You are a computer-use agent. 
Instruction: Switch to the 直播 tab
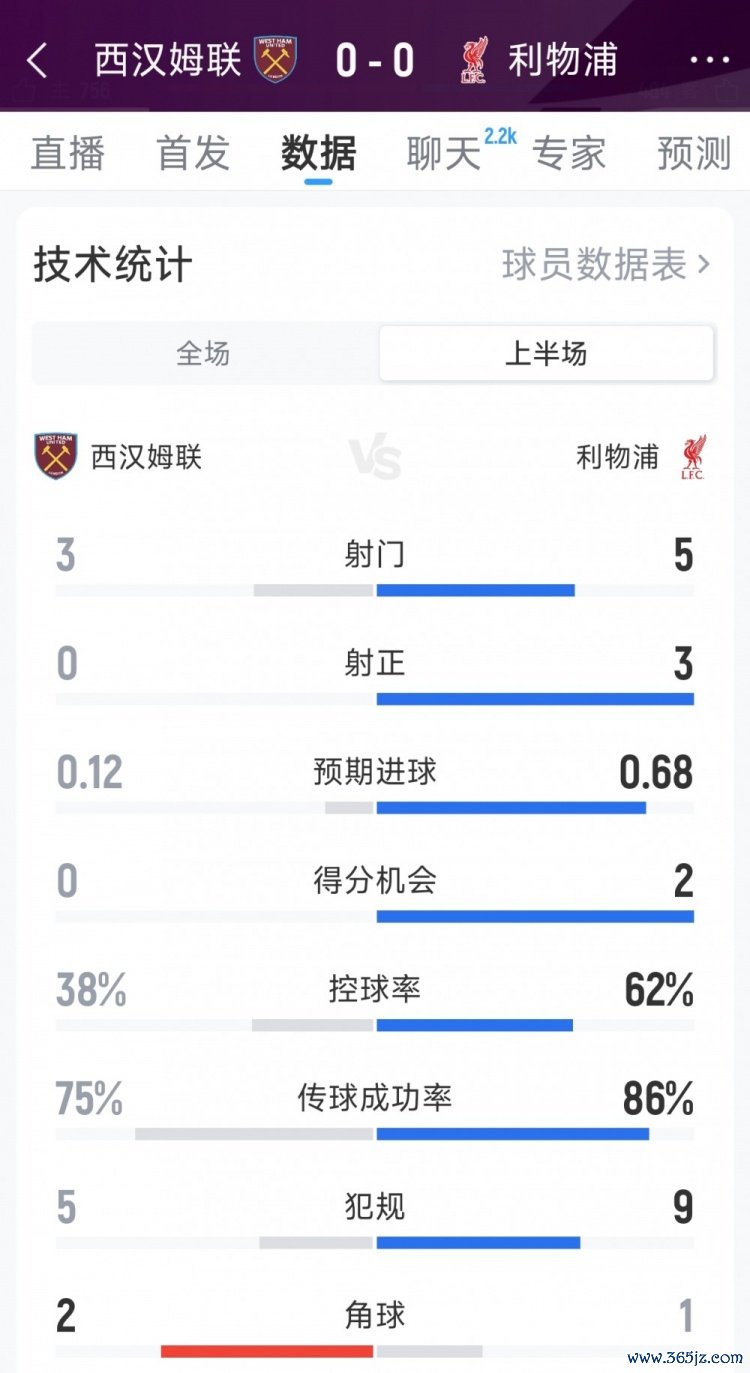pos(68,153)
